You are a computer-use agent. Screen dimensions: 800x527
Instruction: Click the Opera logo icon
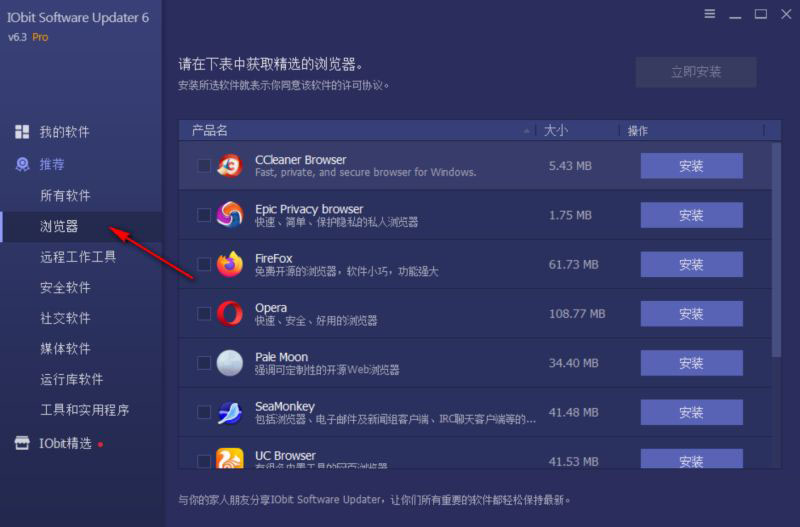coord(230,313)
